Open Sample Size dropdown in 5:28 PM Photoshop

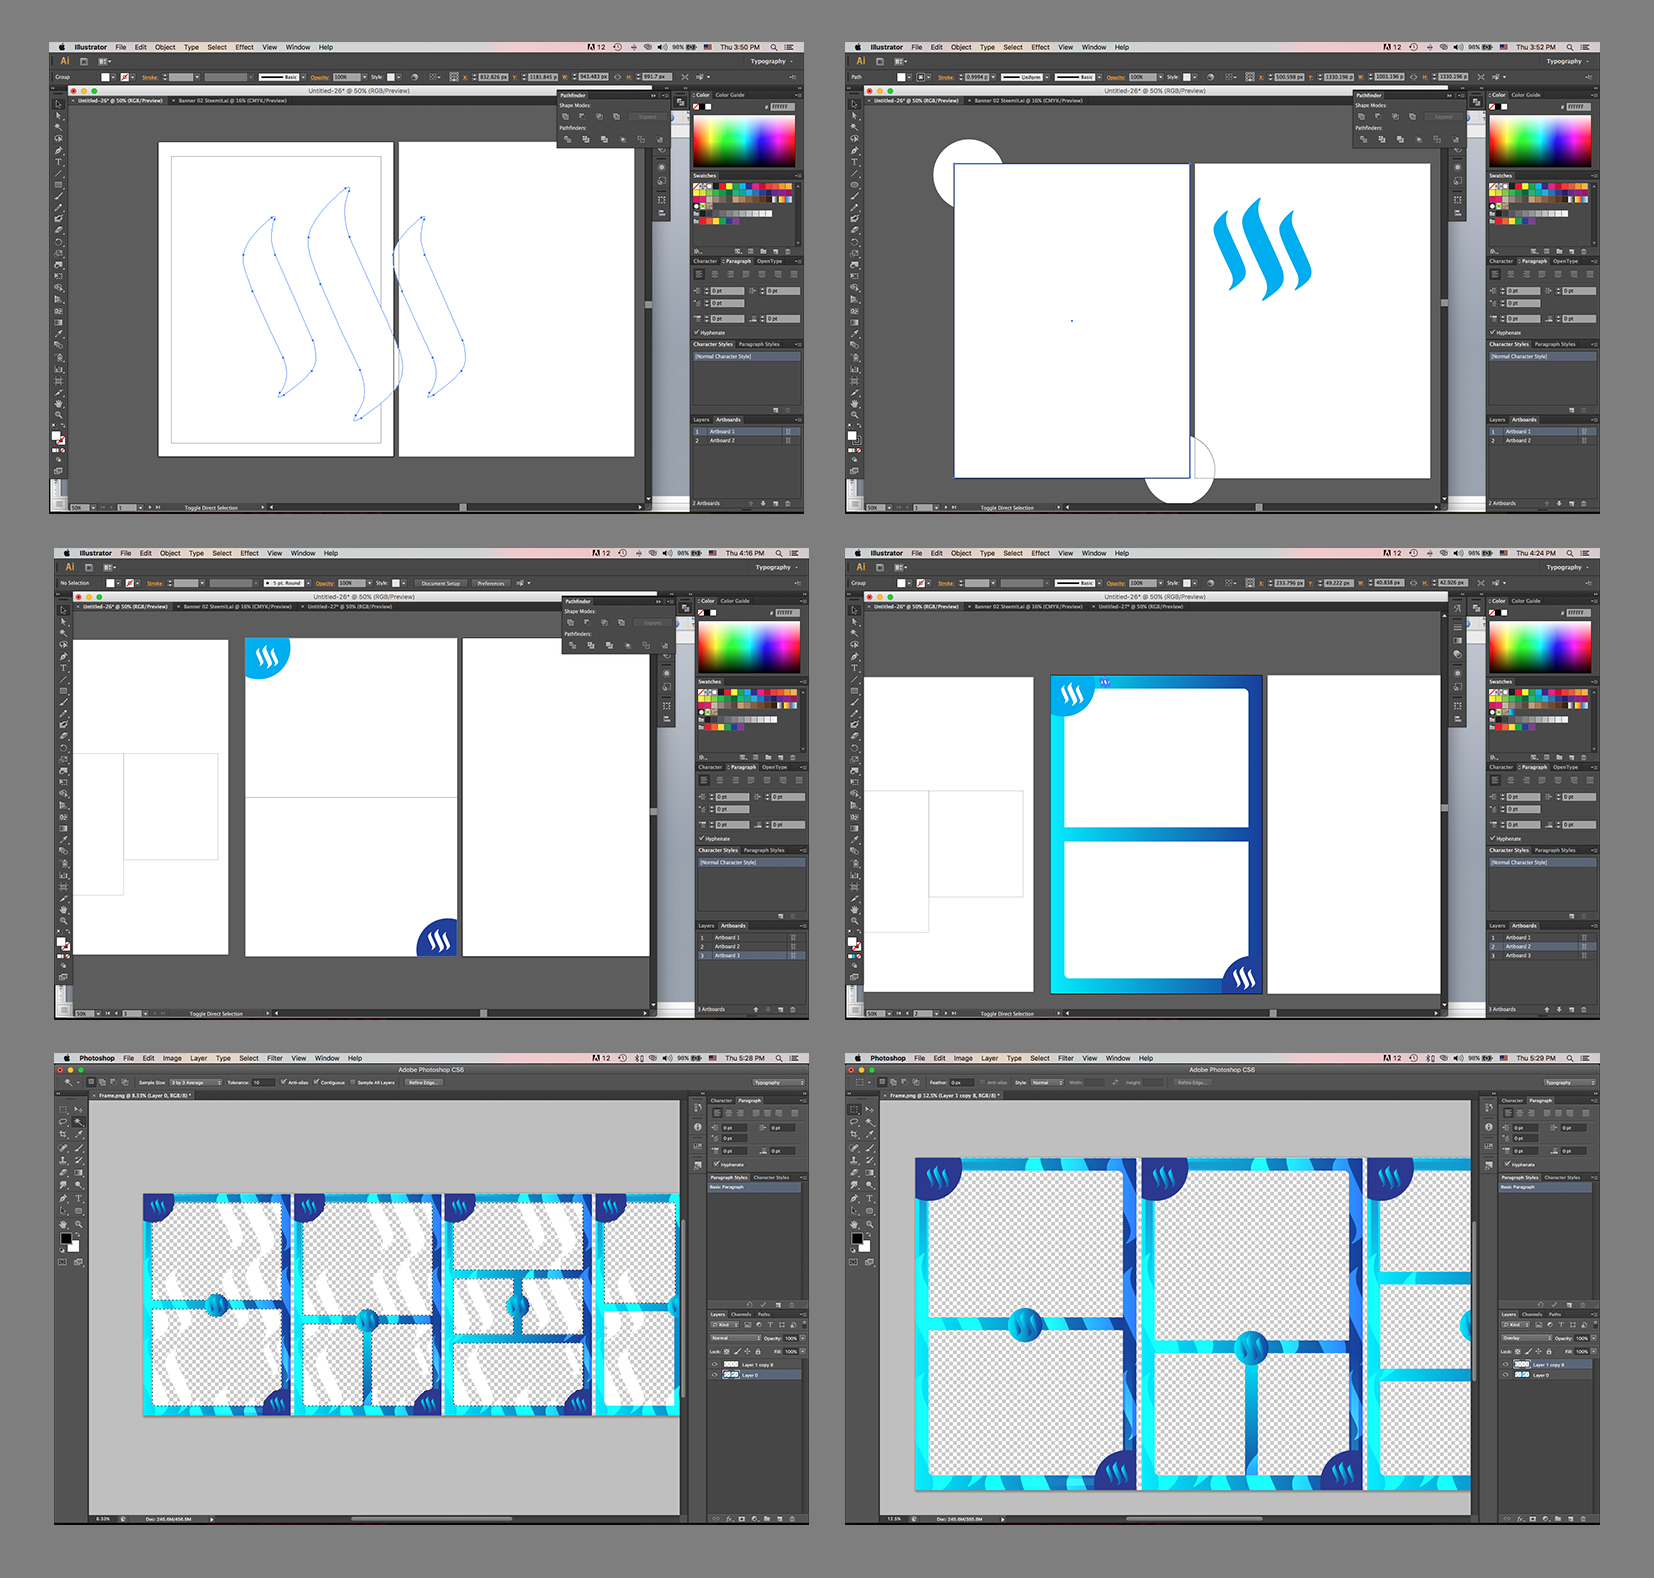tap(194, 1082)
